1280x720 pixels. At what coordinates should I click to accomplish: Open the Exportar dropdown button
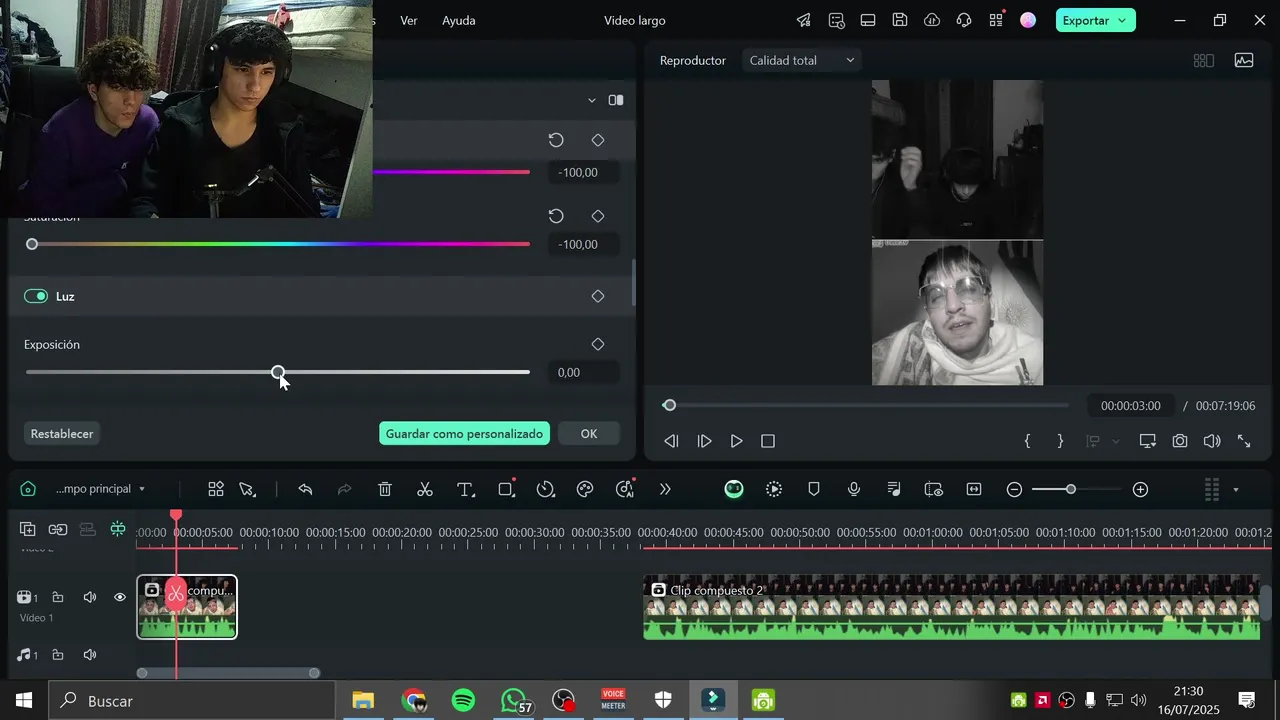(1095, 20)
